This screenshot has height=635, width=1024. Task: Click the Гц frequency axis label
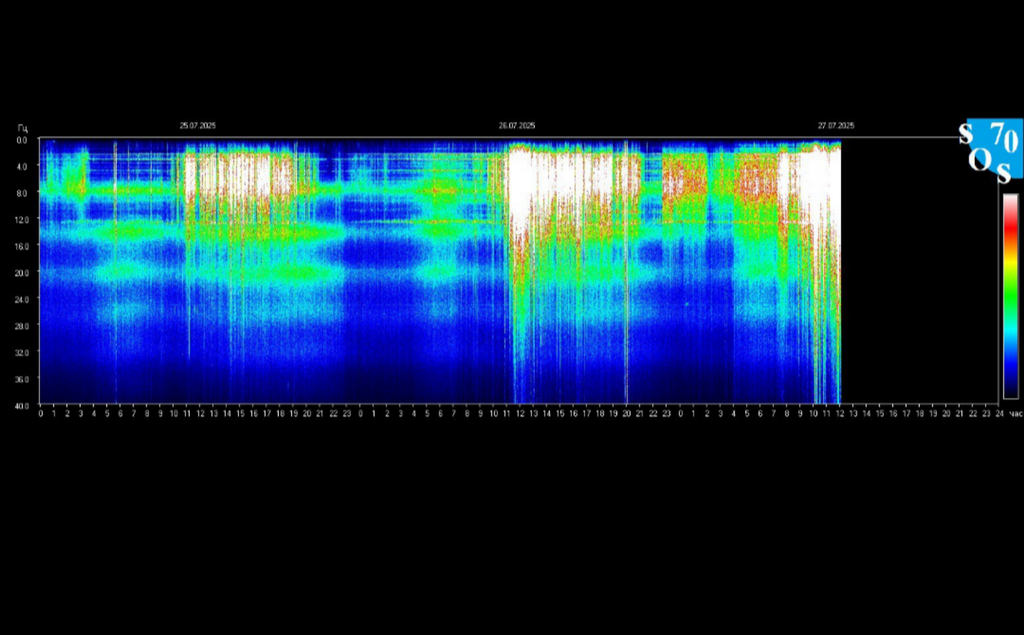click(22, 128)
